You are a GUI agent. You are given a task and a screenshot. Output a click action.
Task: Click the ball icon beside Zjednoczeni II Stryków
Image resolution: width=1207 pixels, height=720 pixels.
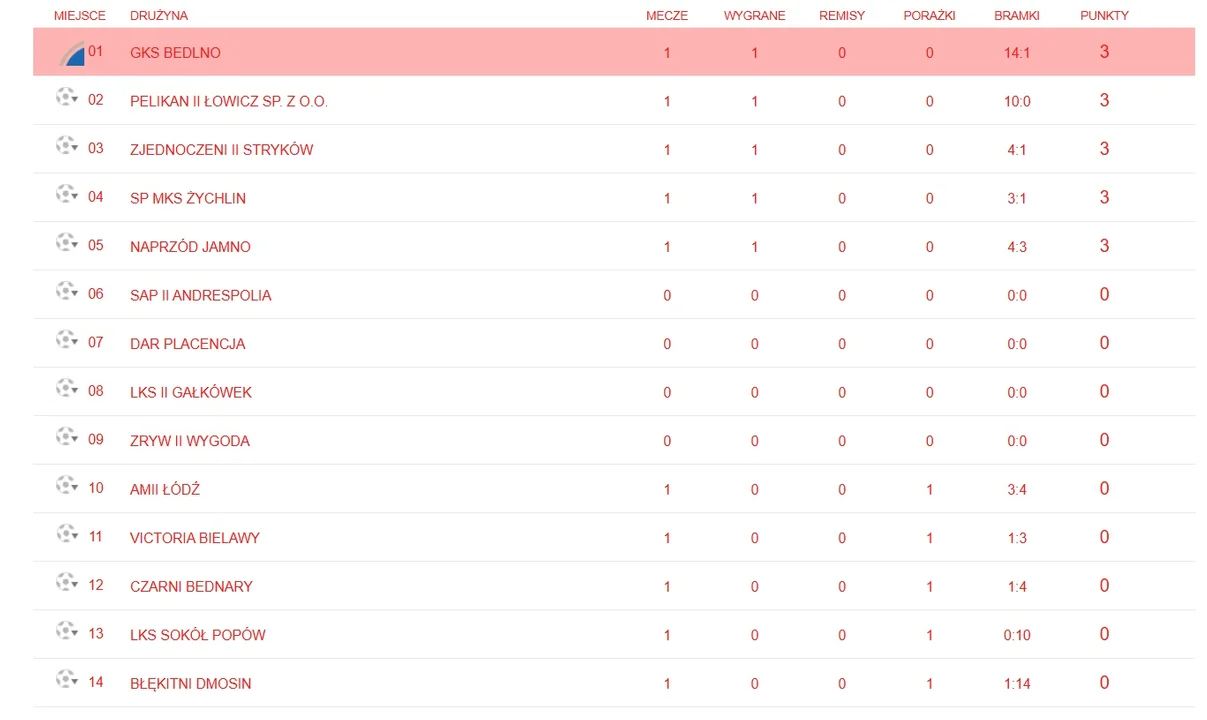66,146
